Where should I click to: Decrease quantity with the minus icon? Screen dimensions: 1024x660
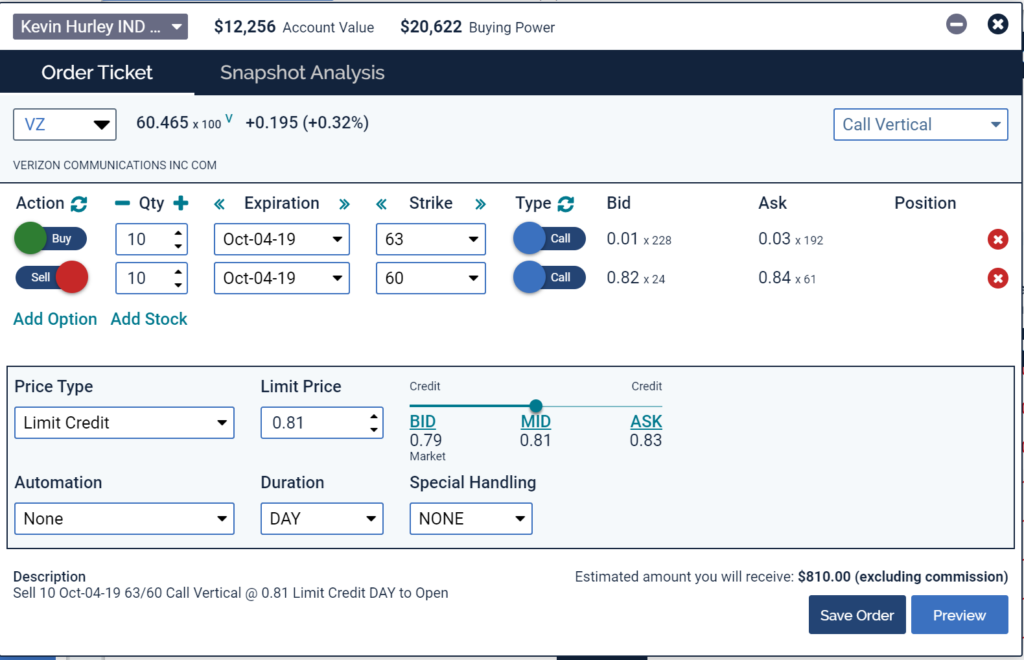pyautogui.click(x=122, y=203)
